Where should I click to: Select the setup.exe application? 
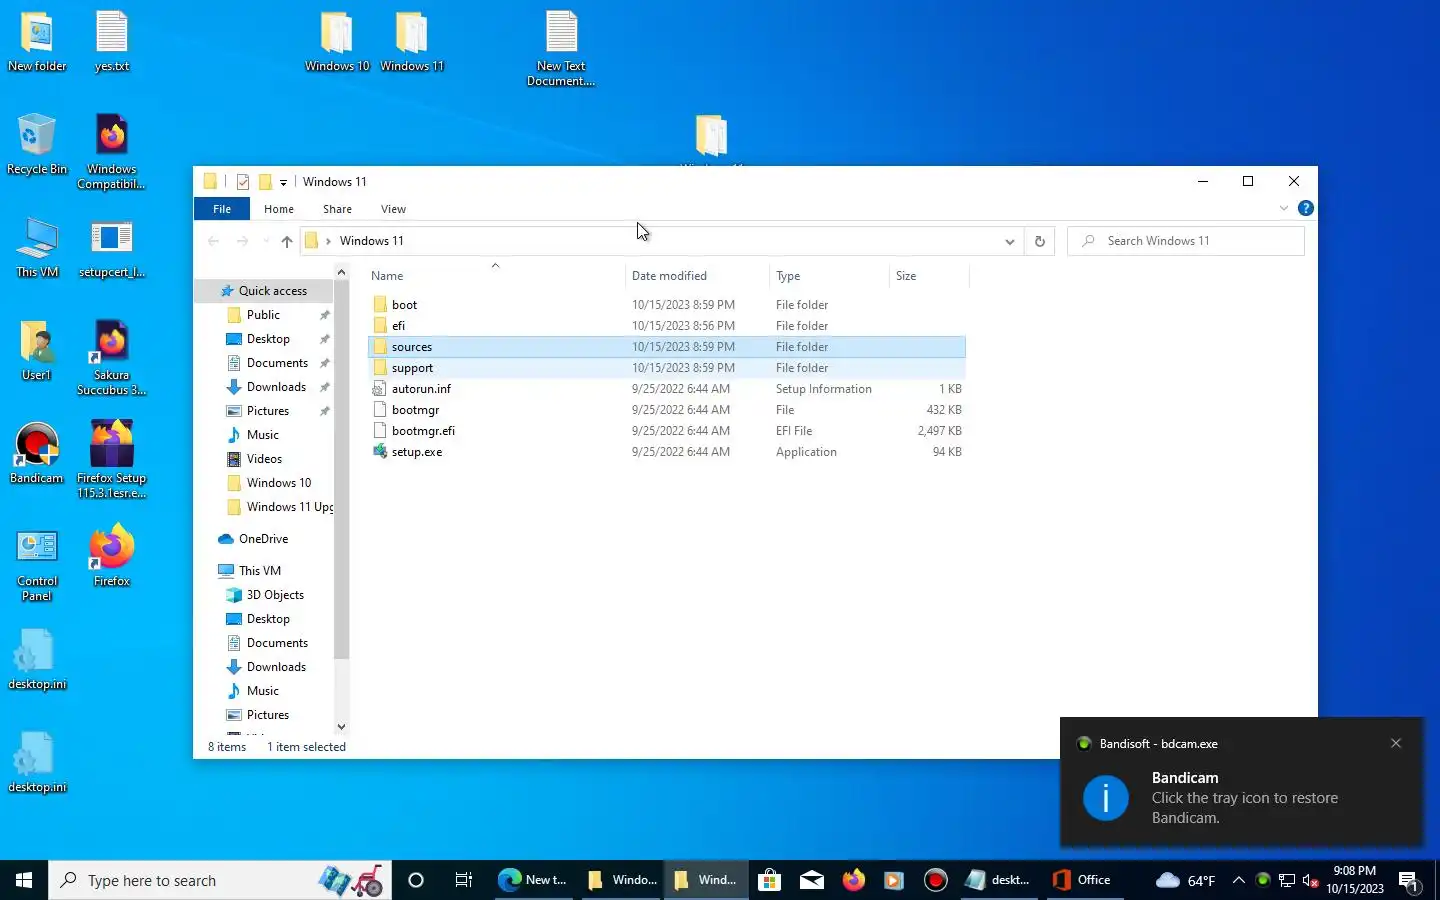(x=666, y=452)
